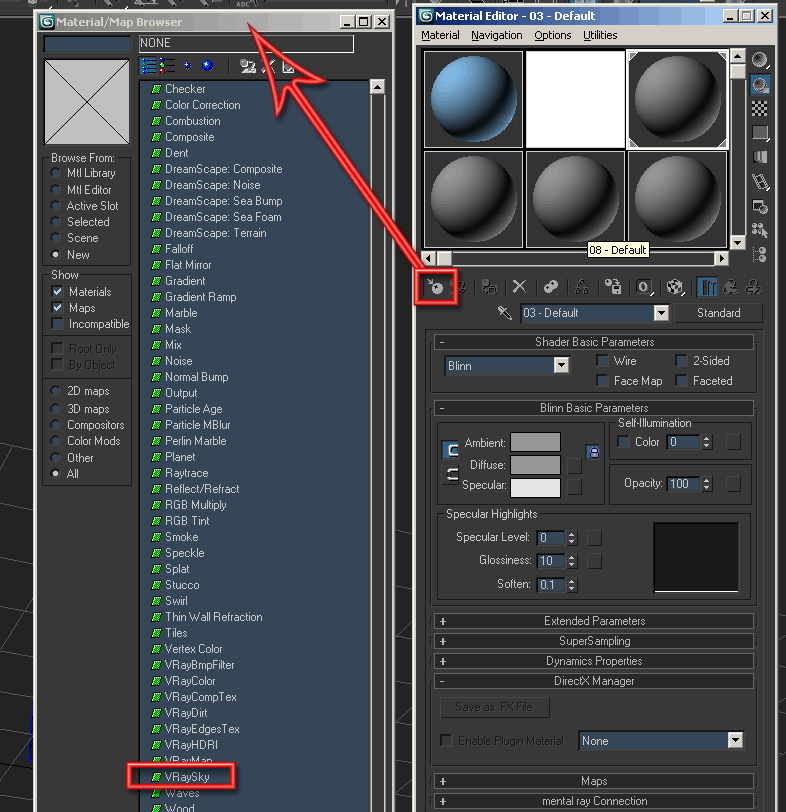Open the Material menu
This screenshot has width=786, height=812.
pyautogui.click(x=440, y=35)
